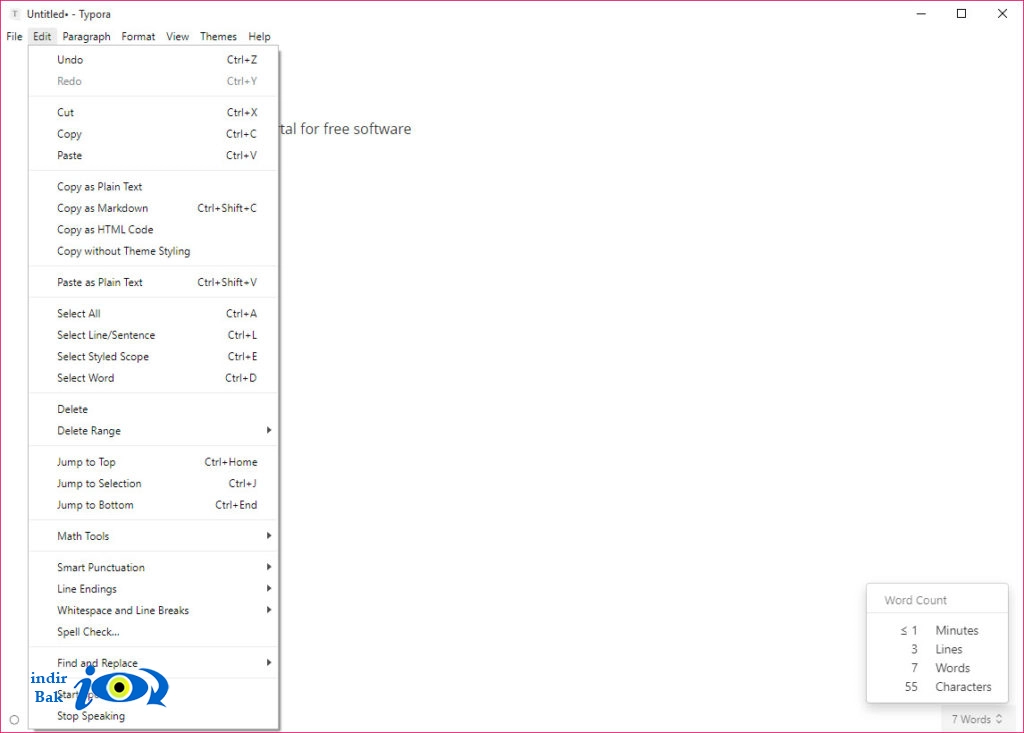The image size is (1024, 733).
Task: Choose Stop Speaking
Action: [x=154, y=716]
